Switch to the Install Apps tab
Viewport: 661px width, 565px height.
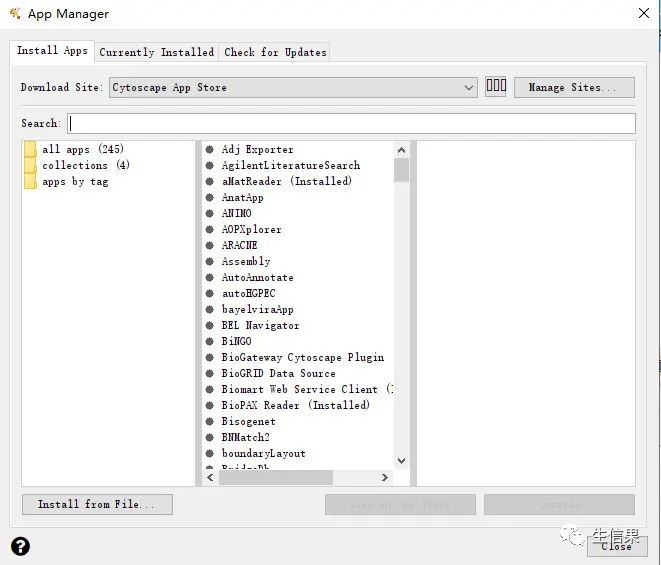coord(52,51)
